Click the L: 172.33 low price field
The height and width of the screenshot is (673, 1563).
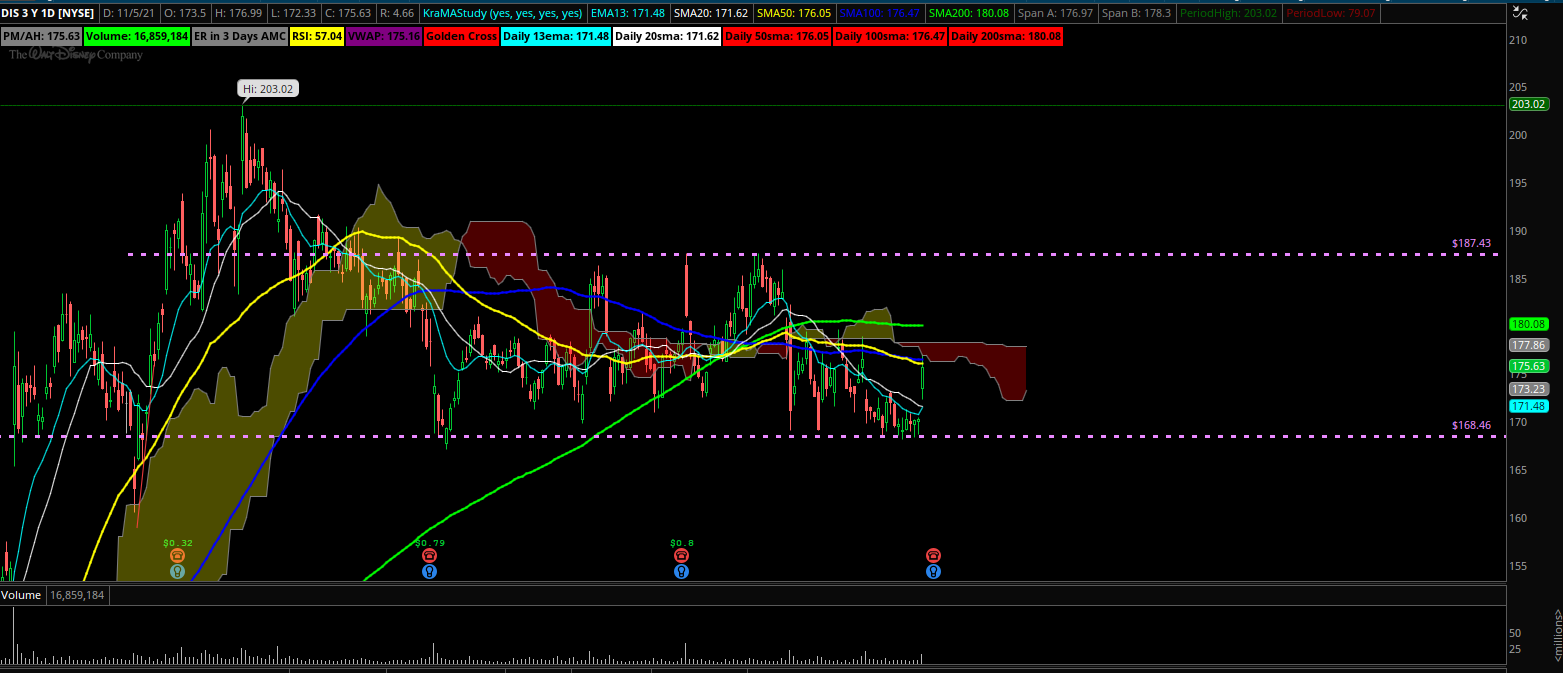pyautogui.click(x=296, y=13)
